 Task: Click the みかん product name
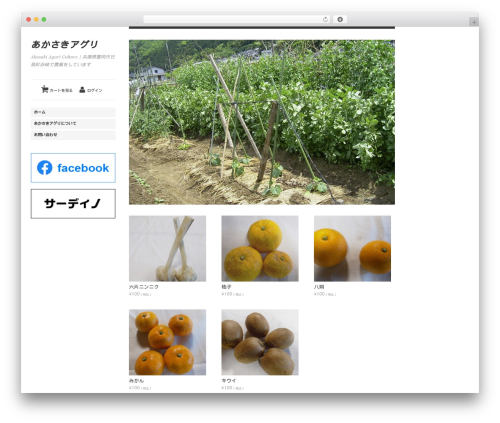[x=136, y=380]
